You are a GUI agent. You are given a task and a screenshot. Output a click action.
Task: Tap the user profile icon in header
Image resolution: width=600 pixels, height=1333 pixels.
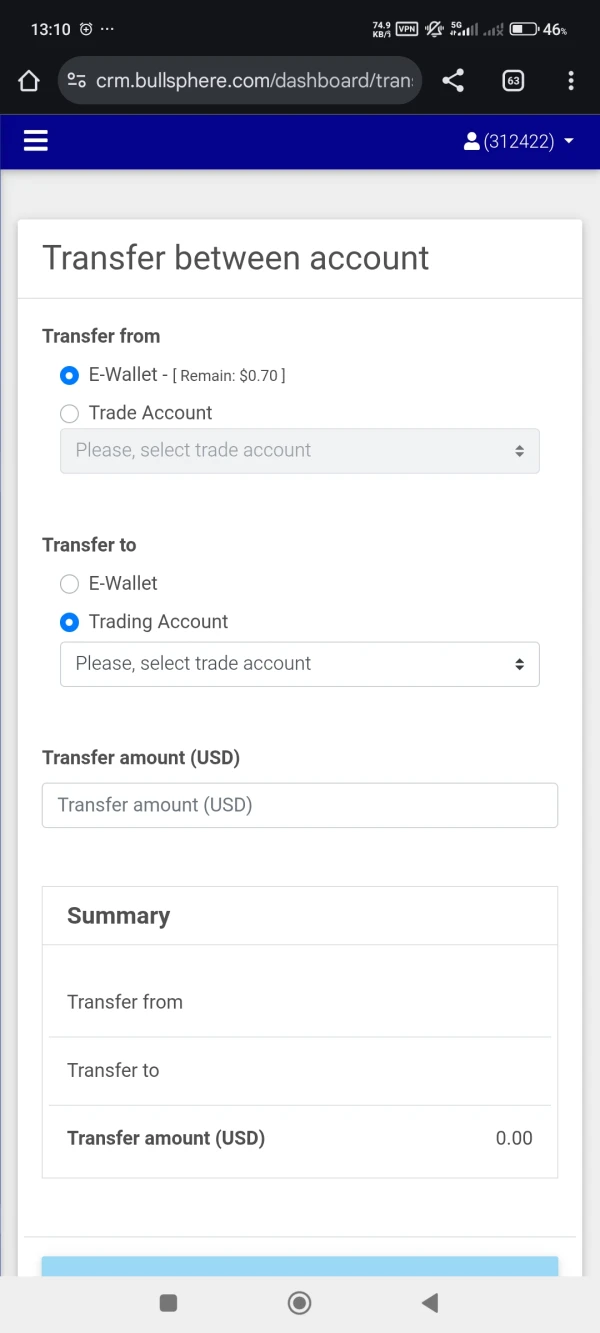point(472,142)
